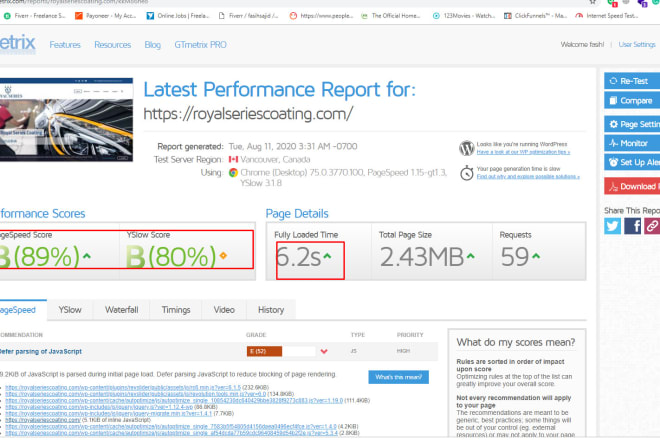Click Set Up Alerts button

[x=632, y=162]
